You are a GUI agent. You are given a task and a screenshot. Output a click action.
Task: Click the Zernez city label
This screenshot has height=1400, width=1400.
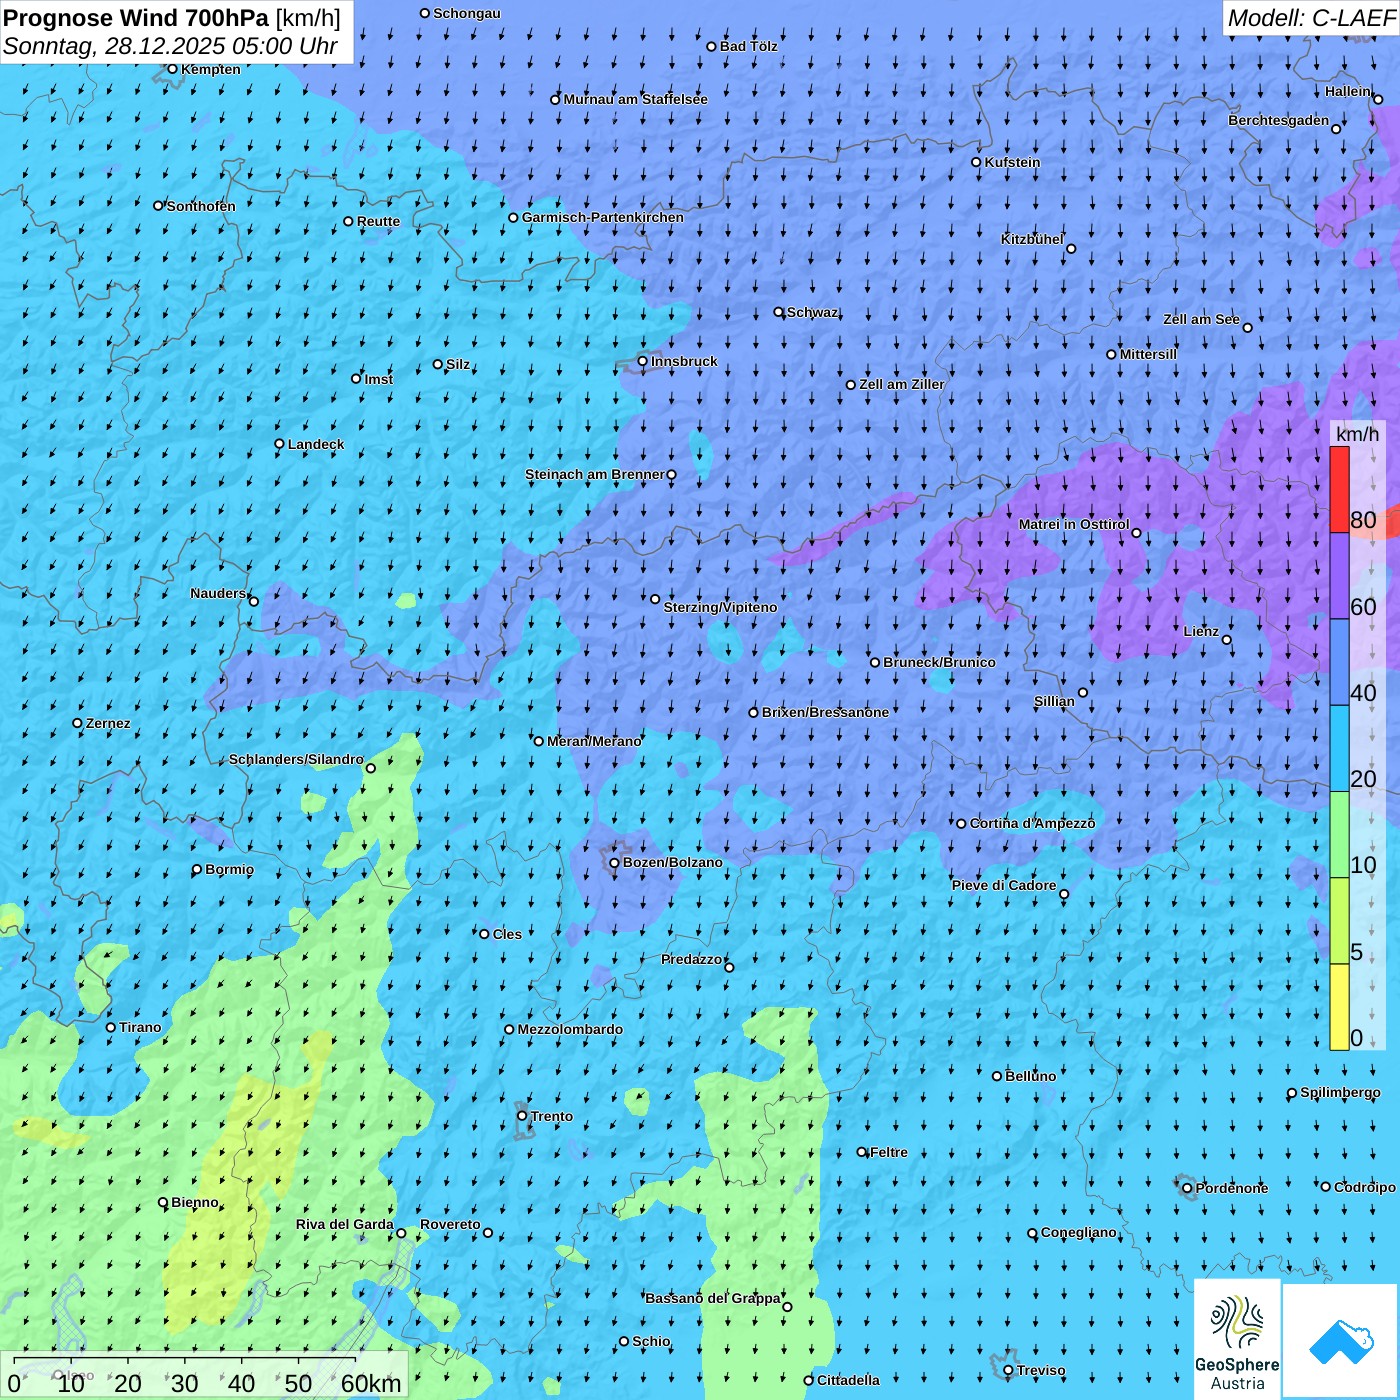click(x=108, y=723)
